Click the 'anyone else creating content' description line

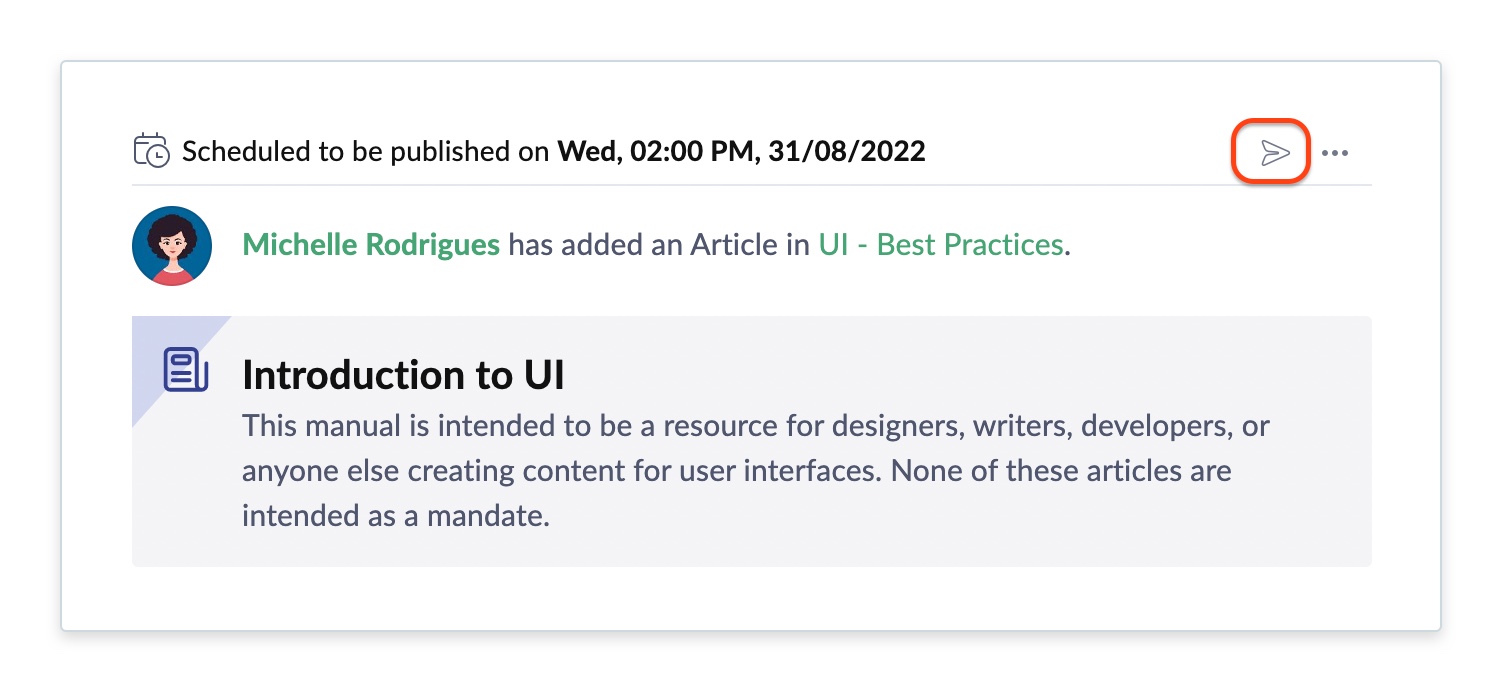pyautogui.click(x=737, y=471)
